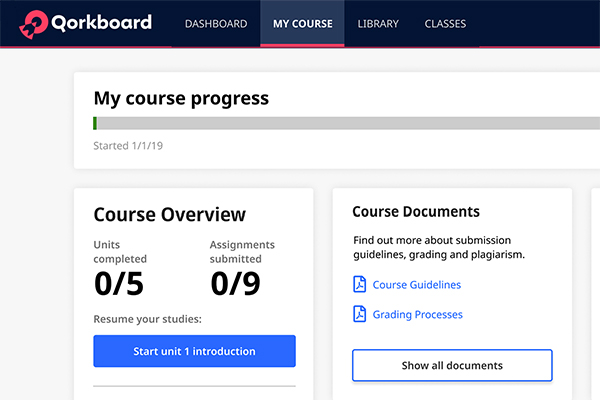This screenshot has height=400, width=600.
Task: Open the Course Guidelines link
Action: 417,285
